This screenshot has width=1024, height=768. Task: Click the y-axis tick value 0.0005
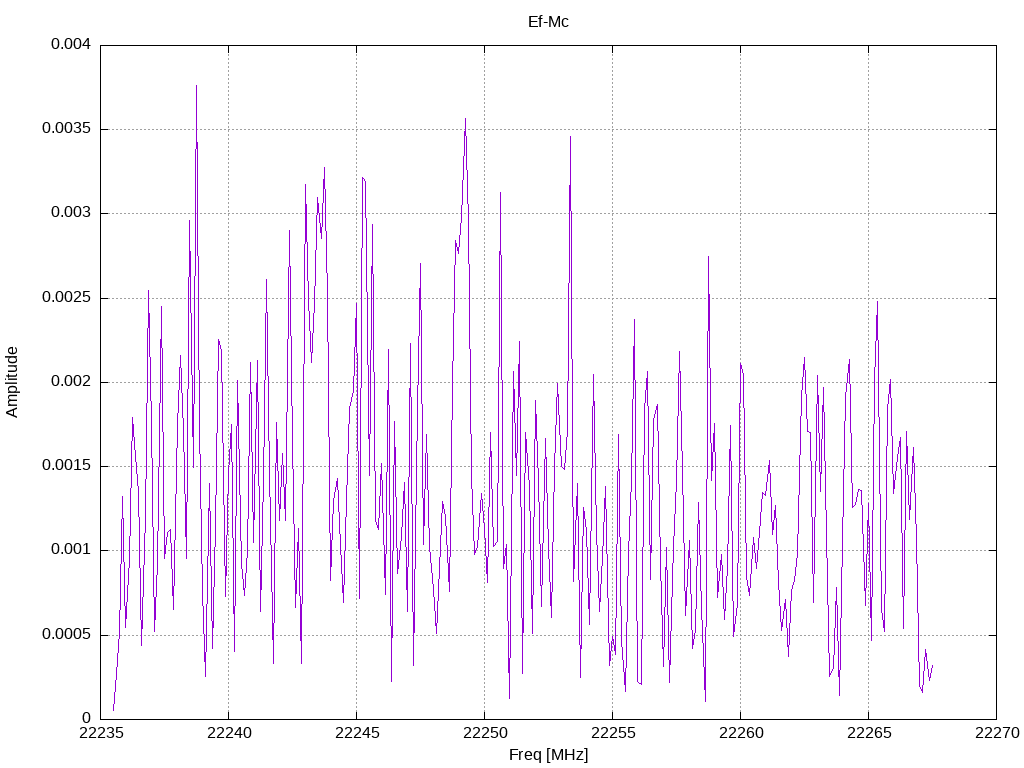tap(66, 634)
